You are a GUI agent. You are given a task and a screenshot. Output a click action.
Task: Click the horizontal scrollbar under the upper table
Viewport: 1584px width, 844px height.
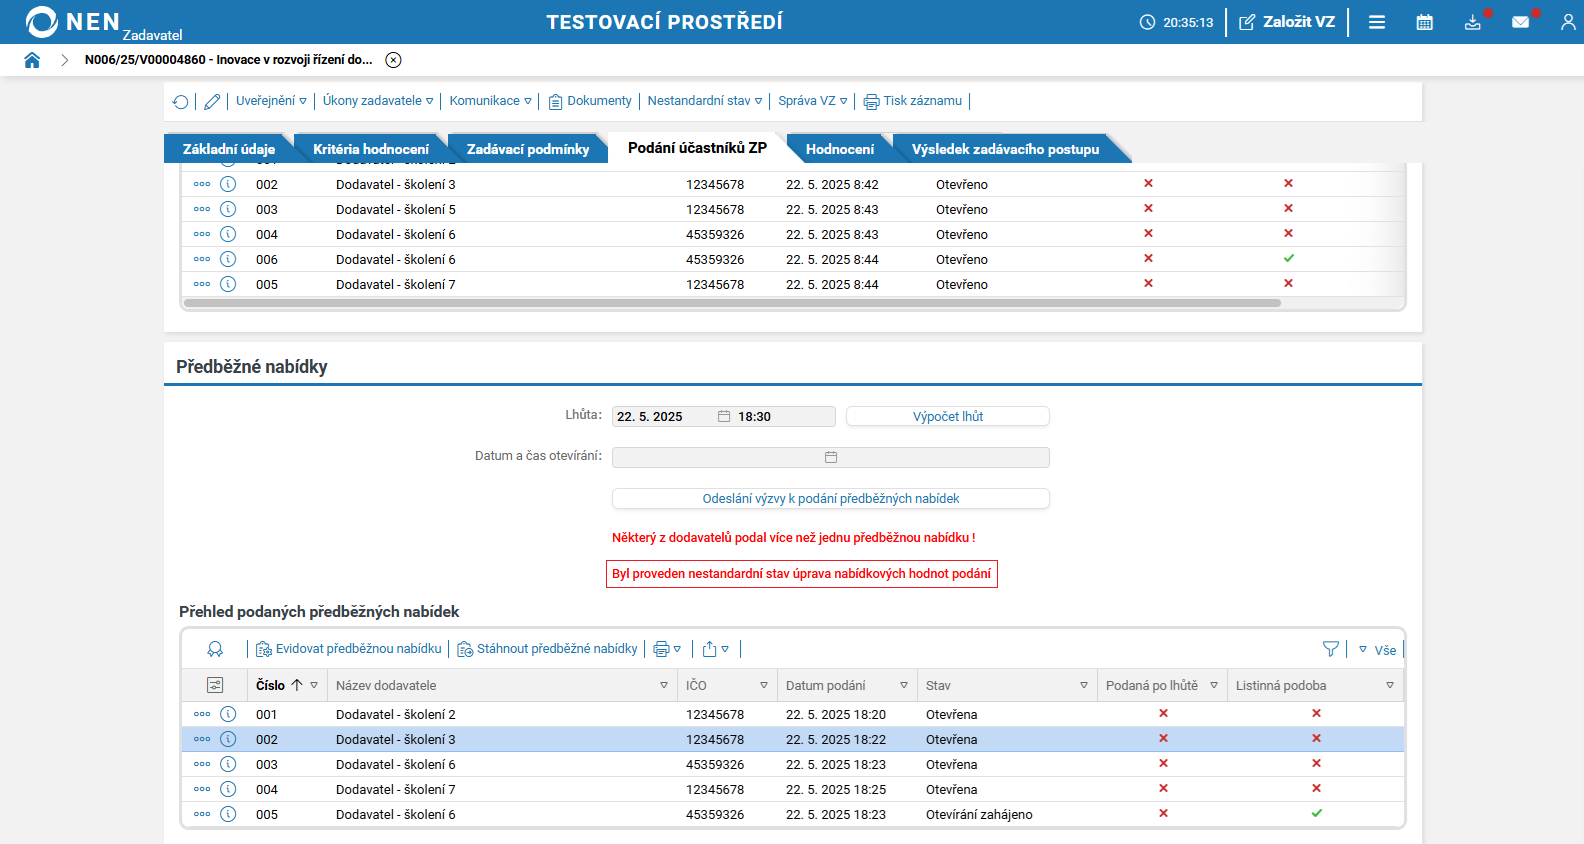tap(731, 303)
